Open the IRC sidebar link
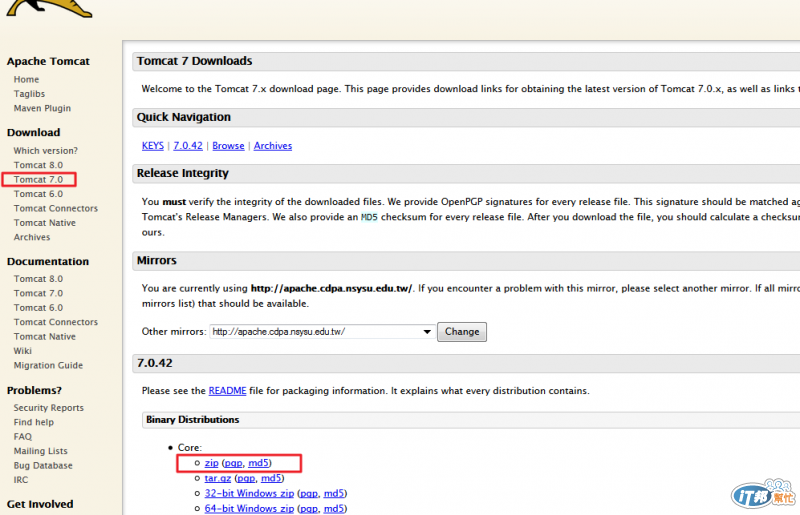The image size is (800, 515). (21, 480)
